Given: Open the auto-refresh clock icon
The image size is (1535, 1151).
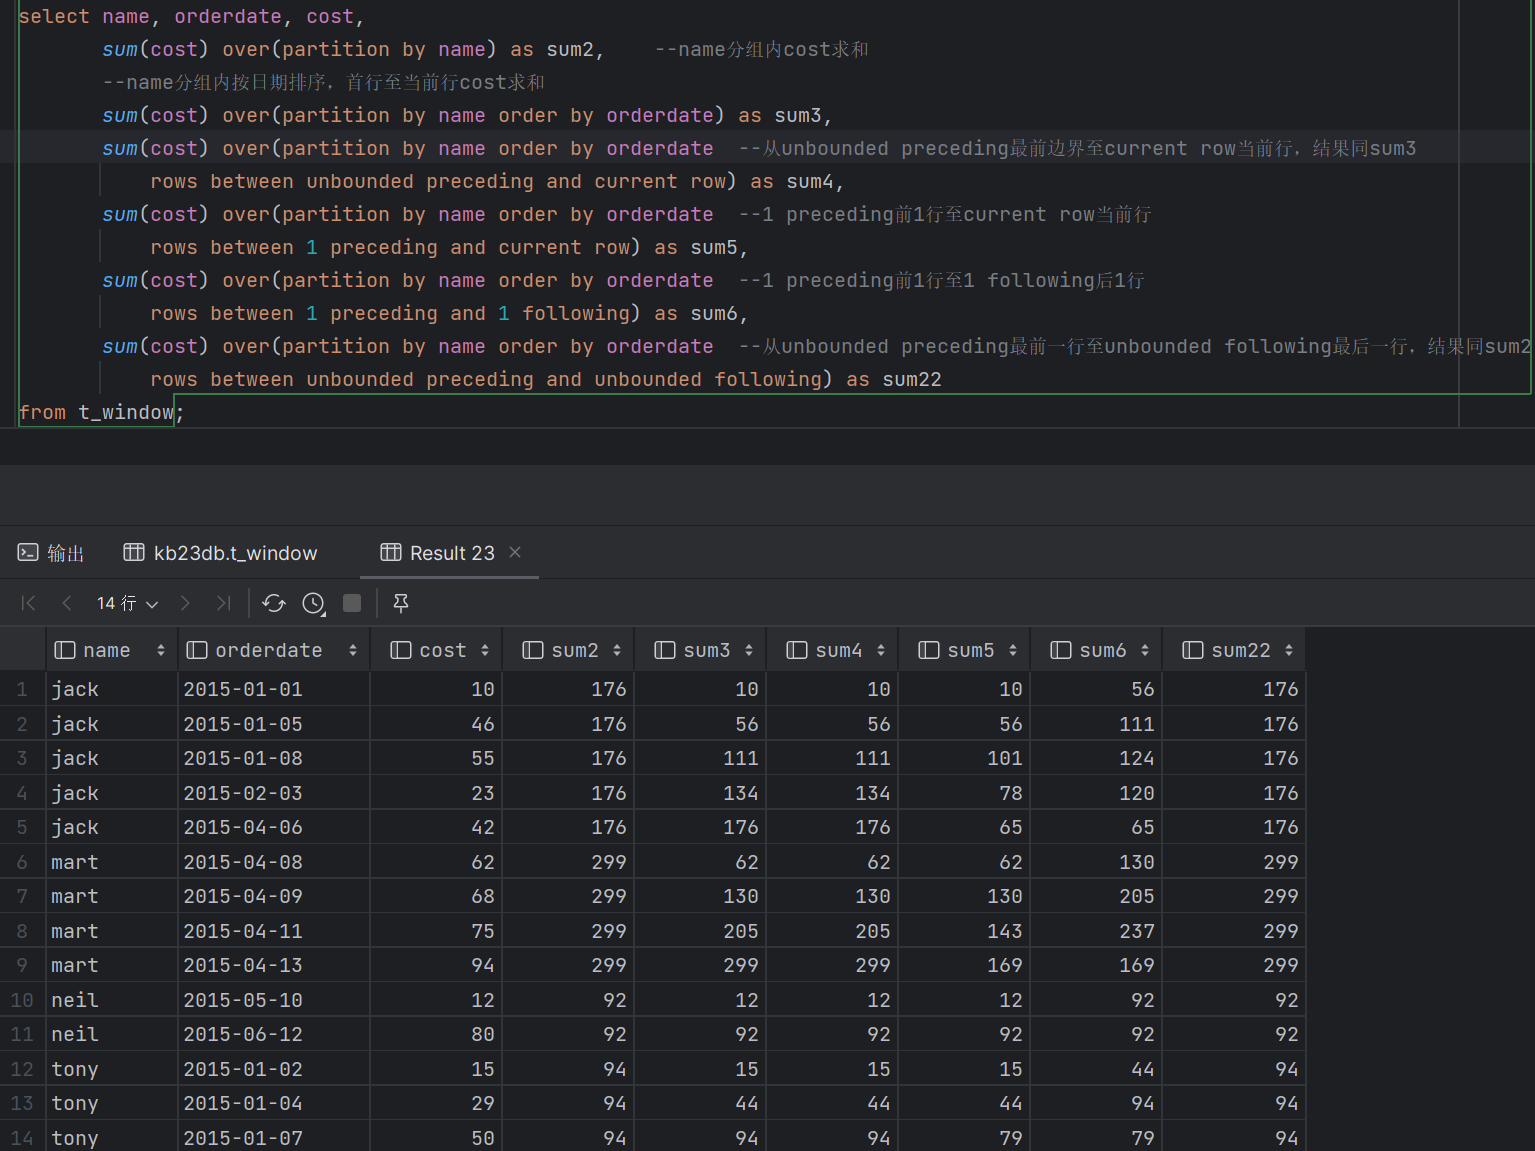Looking at the screenshot, I should 314,603.
